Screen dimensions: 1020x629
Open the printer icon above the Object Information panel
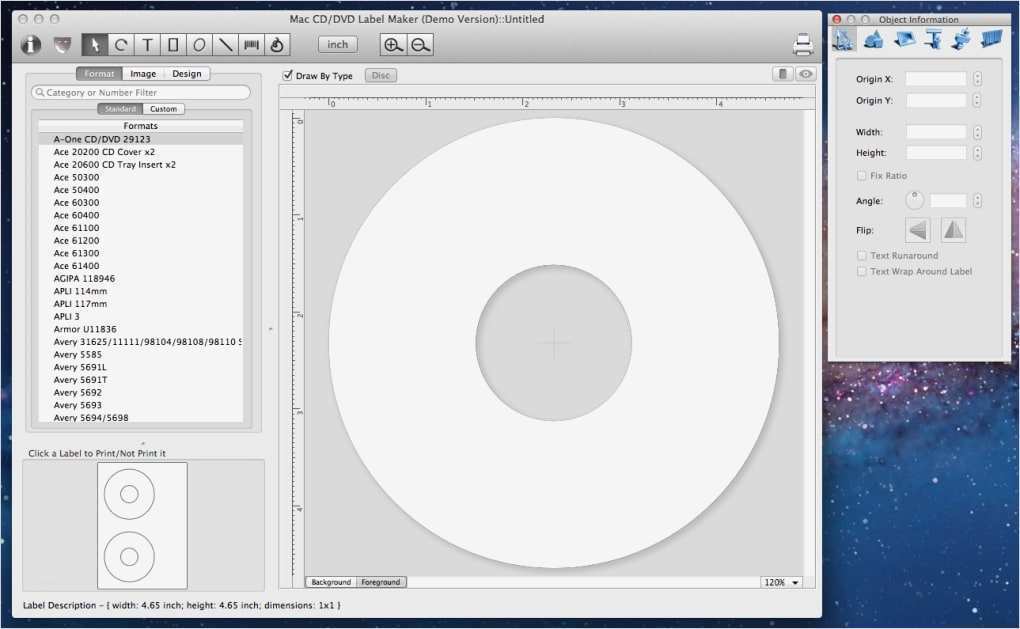click(x=803, y=44)
